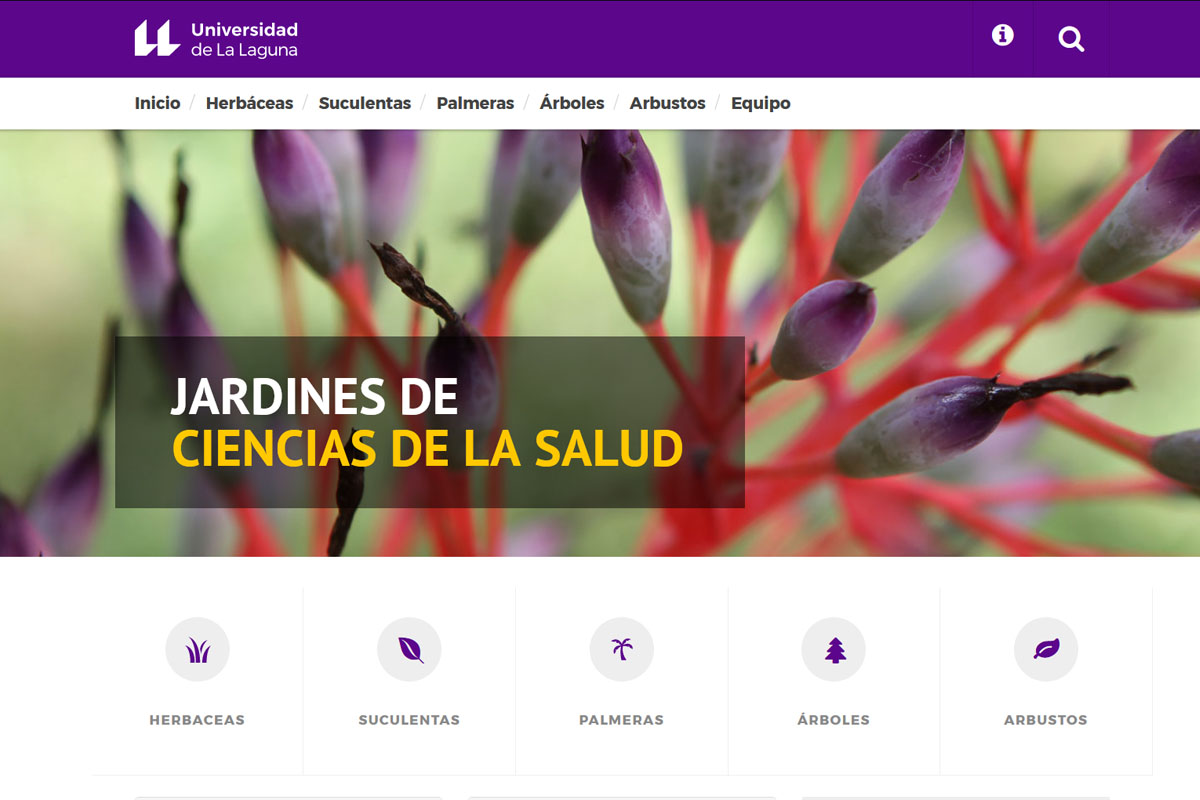The width and height of the screenshot is (1200, 800).
Task: Click the HERBACEAS category label
Action: 197,720
